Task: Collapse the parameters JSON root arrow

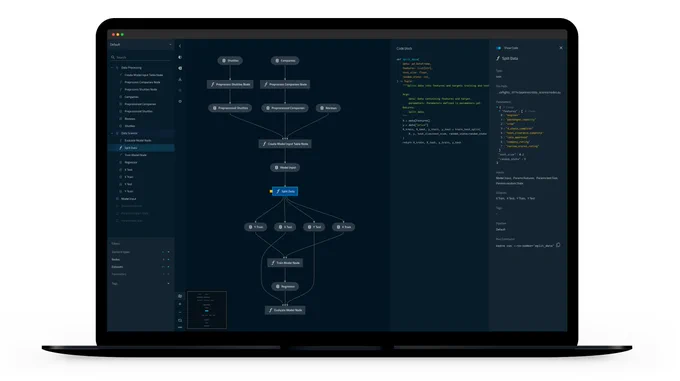Action: [497, 107]
